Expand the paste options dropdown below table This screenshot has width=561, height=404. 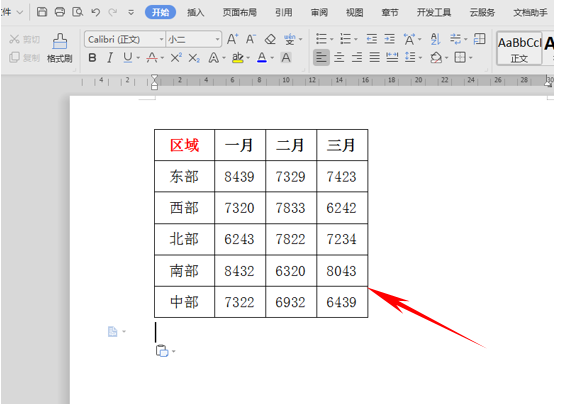click(174, 351)
